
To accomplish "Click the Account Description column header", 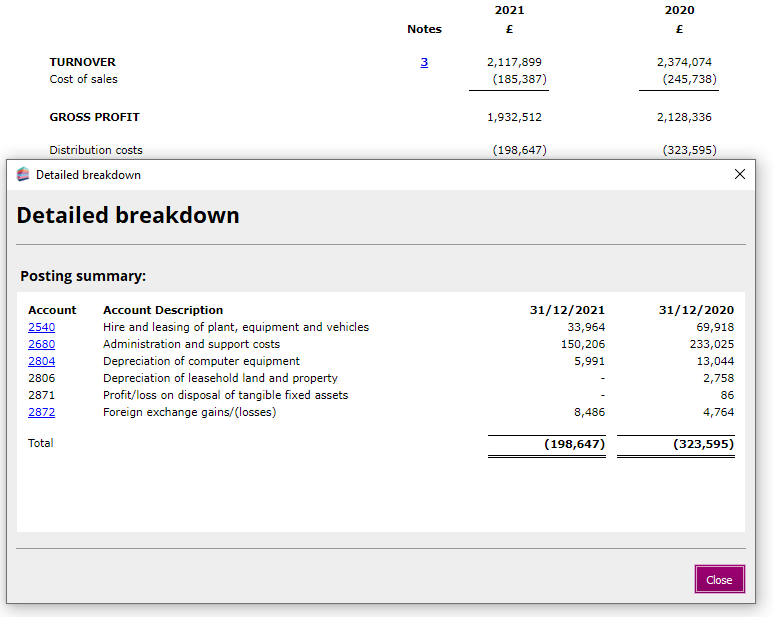I will [x=163, y=310].
